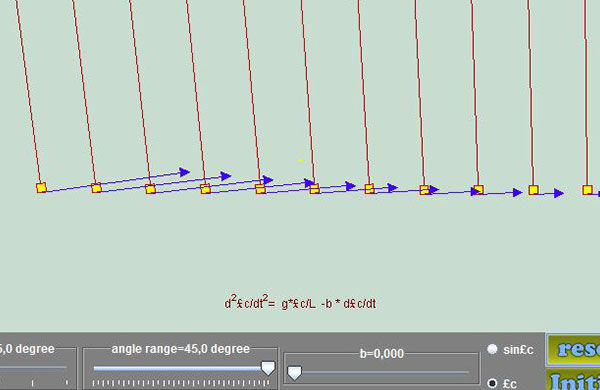Viewport: 600px width, 390px height.
Task: Click the differential equation text
Action: (x=300, y=304)
